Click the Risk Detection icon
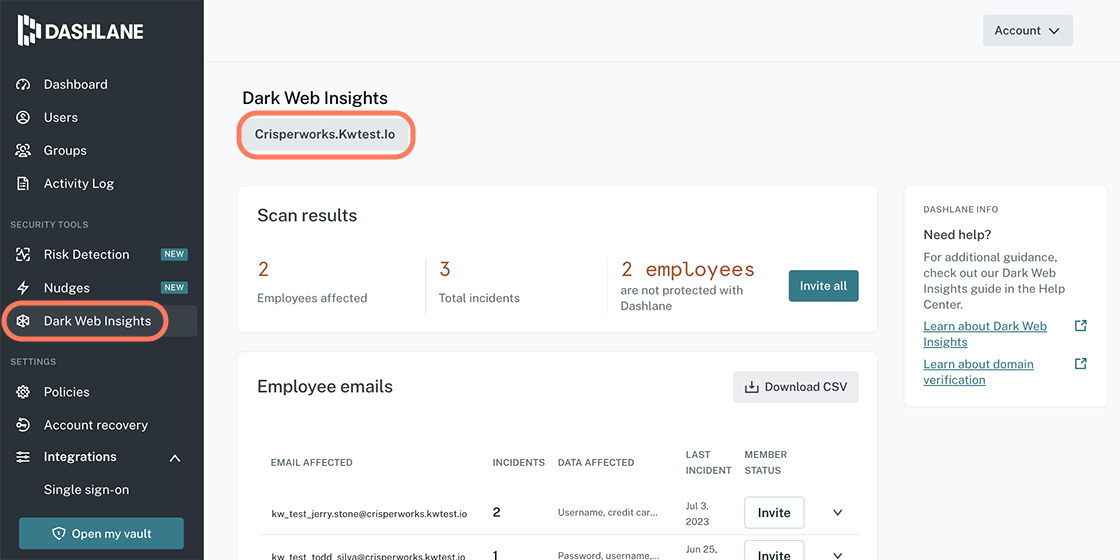This screenshot has width=1120, height=560. click(x=24, y=254)
